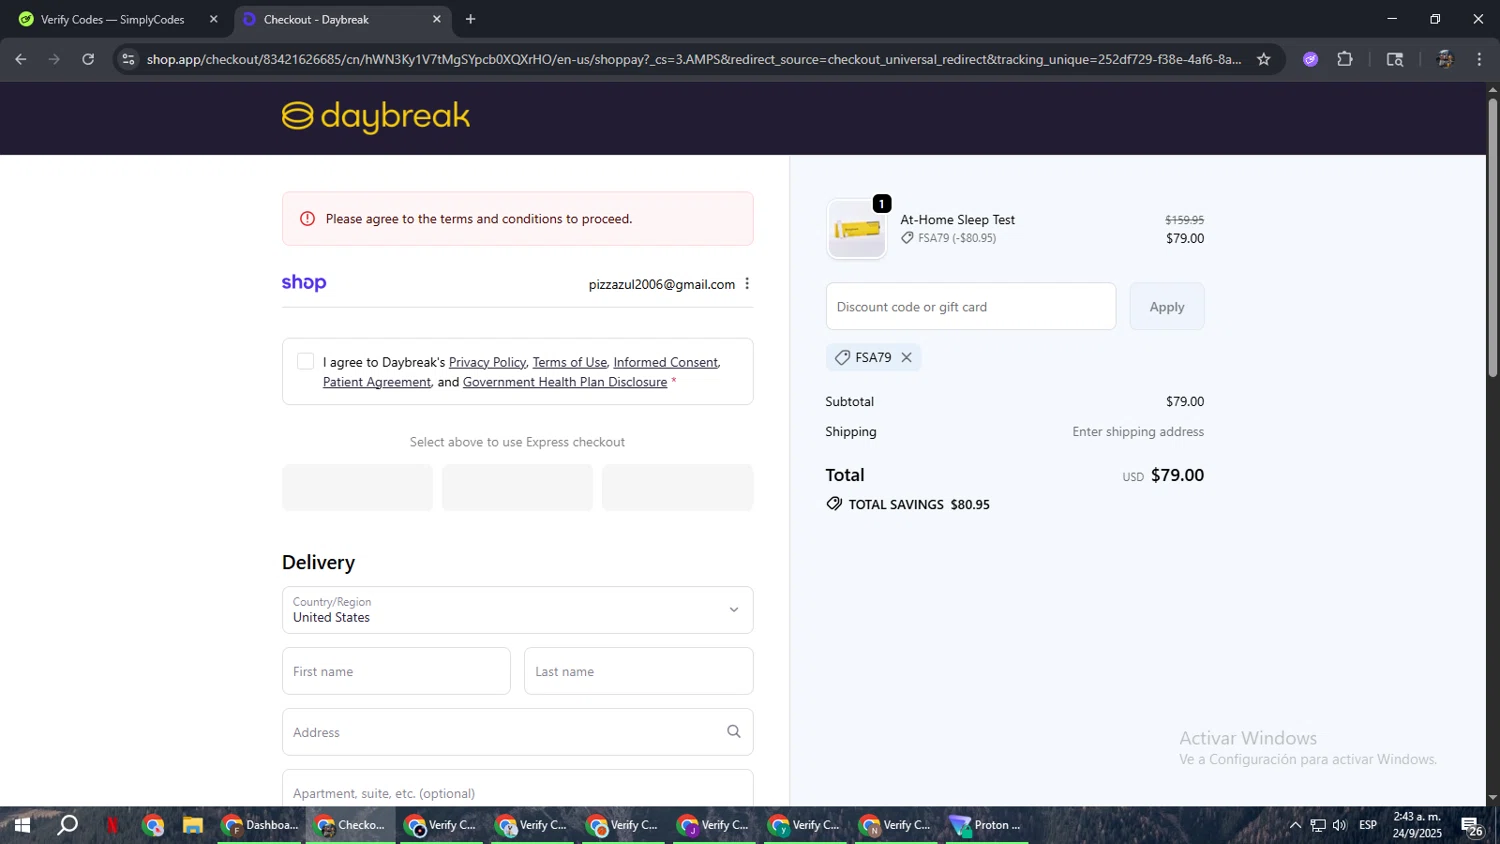
Task: Open a new browser tab
Action: (x=470, y=19)
